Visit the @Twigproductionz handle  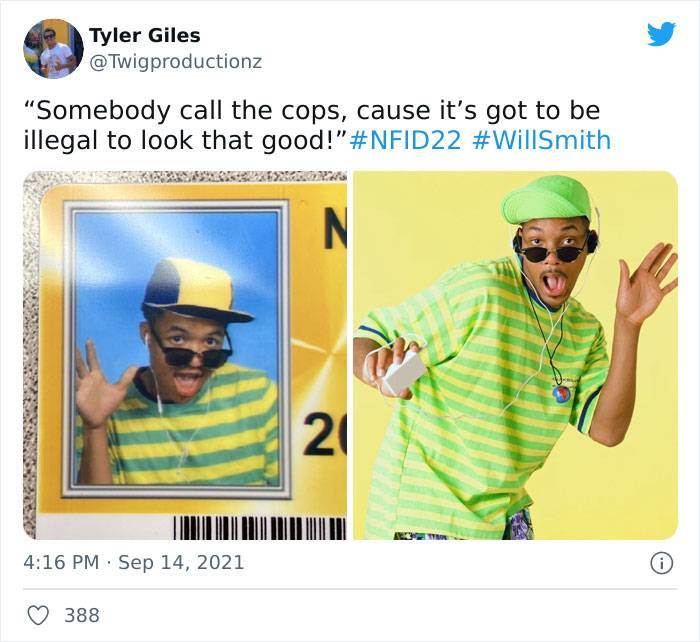tap(175, 62)
